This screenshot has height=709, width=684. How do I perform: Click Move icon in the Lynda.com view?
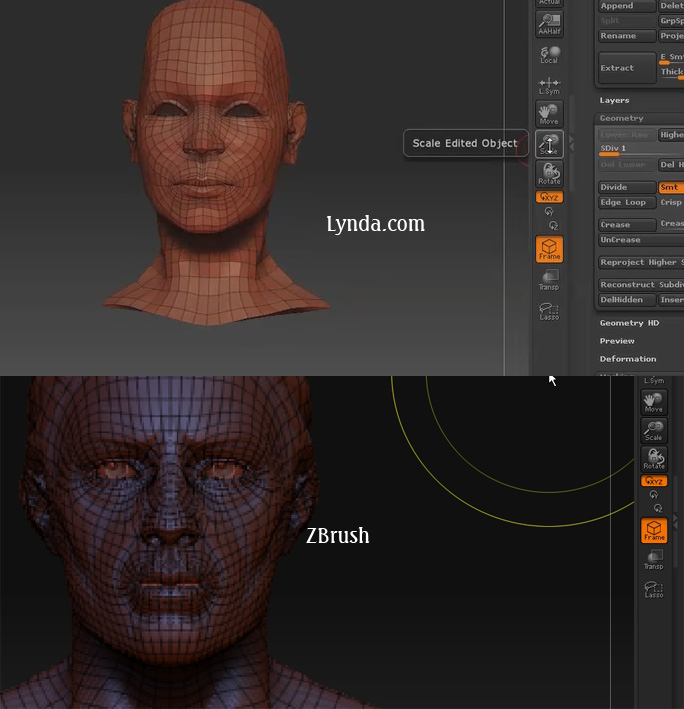pyautogui.click(x=549, y=114)
